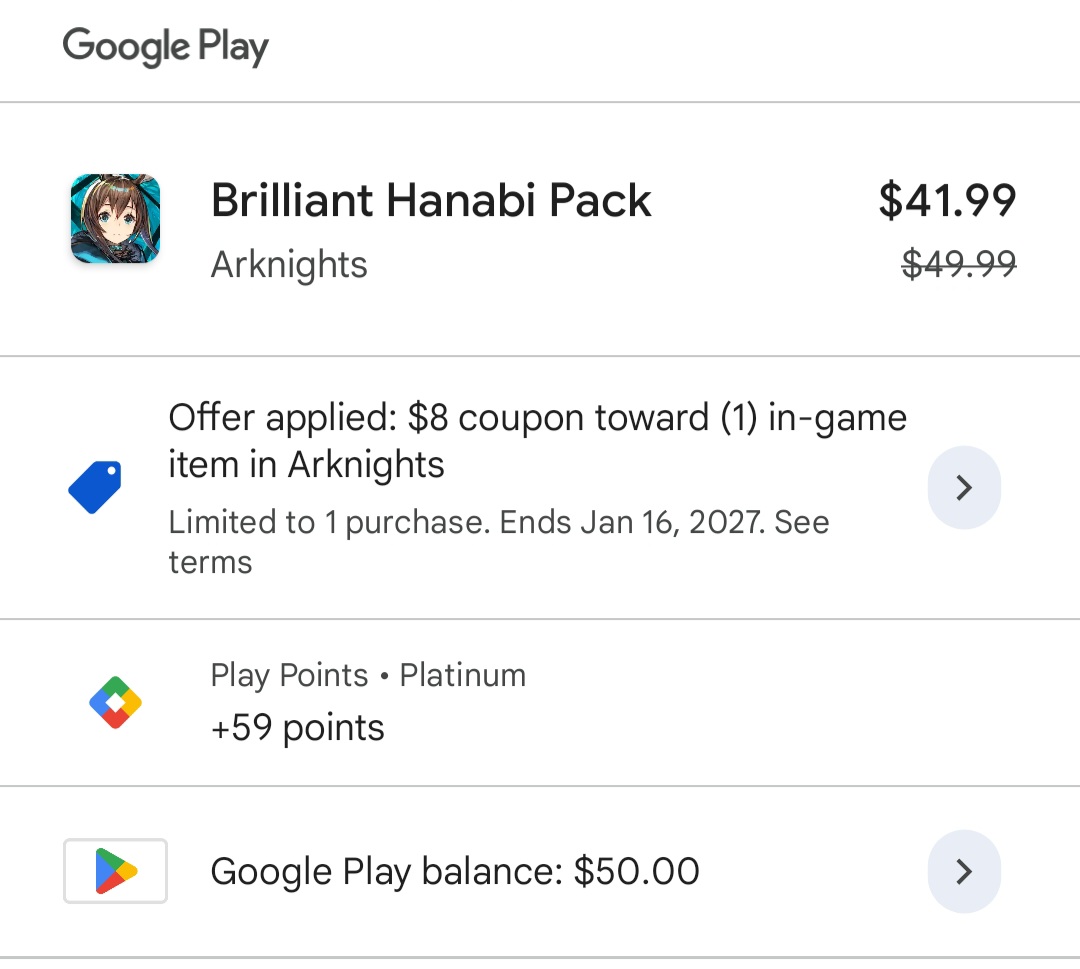
Task: Select the Google Play balance: $50.00 payment method
Action: [455, 871]
